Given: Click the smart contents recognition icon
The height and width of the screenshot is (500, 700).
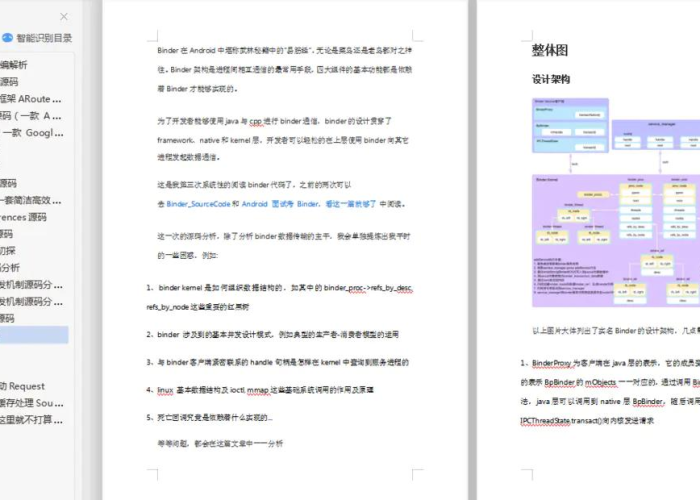Looking at the screenshot, I should [7, 38].
